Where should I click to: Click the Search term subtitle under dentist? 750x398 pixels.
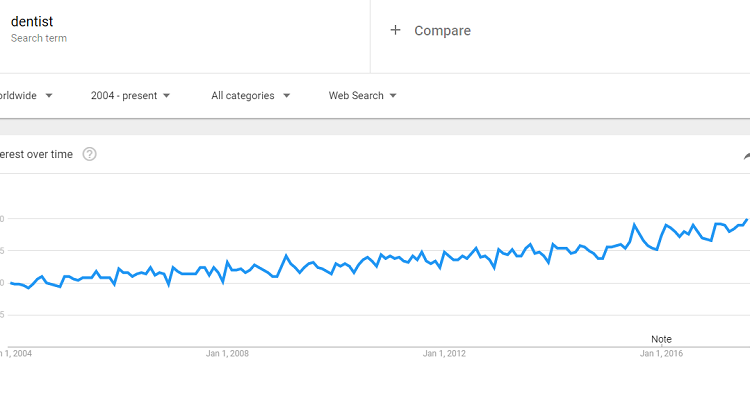pyautogui.click(x=39, y=38)
